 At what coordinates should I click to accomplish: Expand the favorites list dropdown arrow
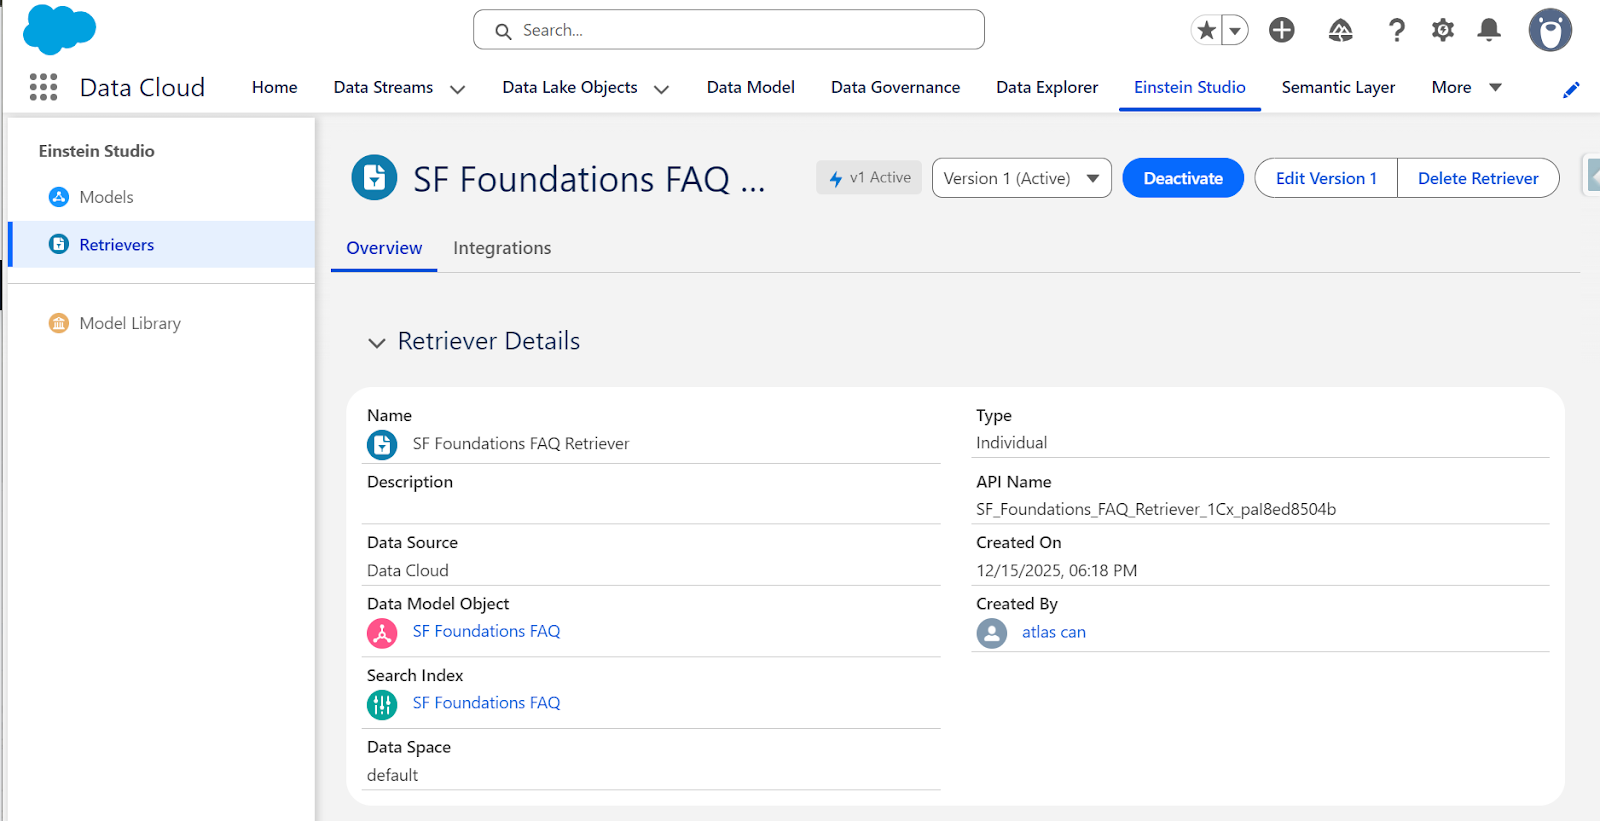pyautogui.click(x=1236, y=31)
